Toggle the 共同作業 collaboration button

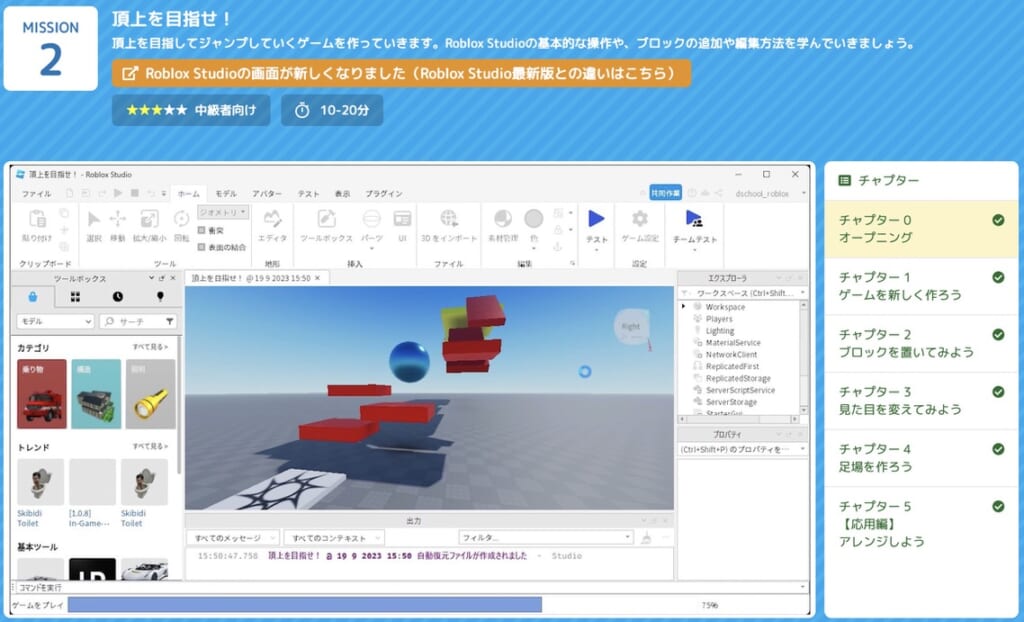pos(665,193)
